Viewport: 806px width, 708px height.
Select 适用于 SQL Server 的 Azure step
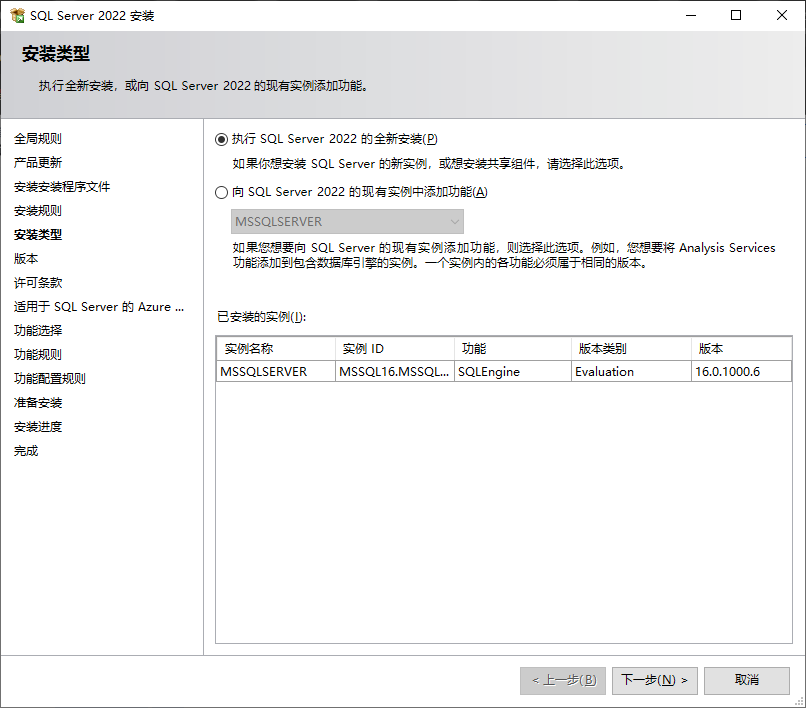[98, 307]
